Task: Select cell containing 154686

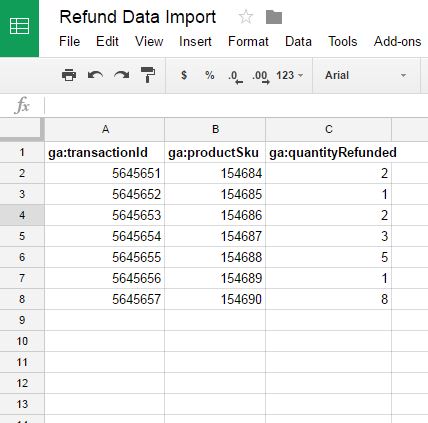Action: click(x=215, y=215)
